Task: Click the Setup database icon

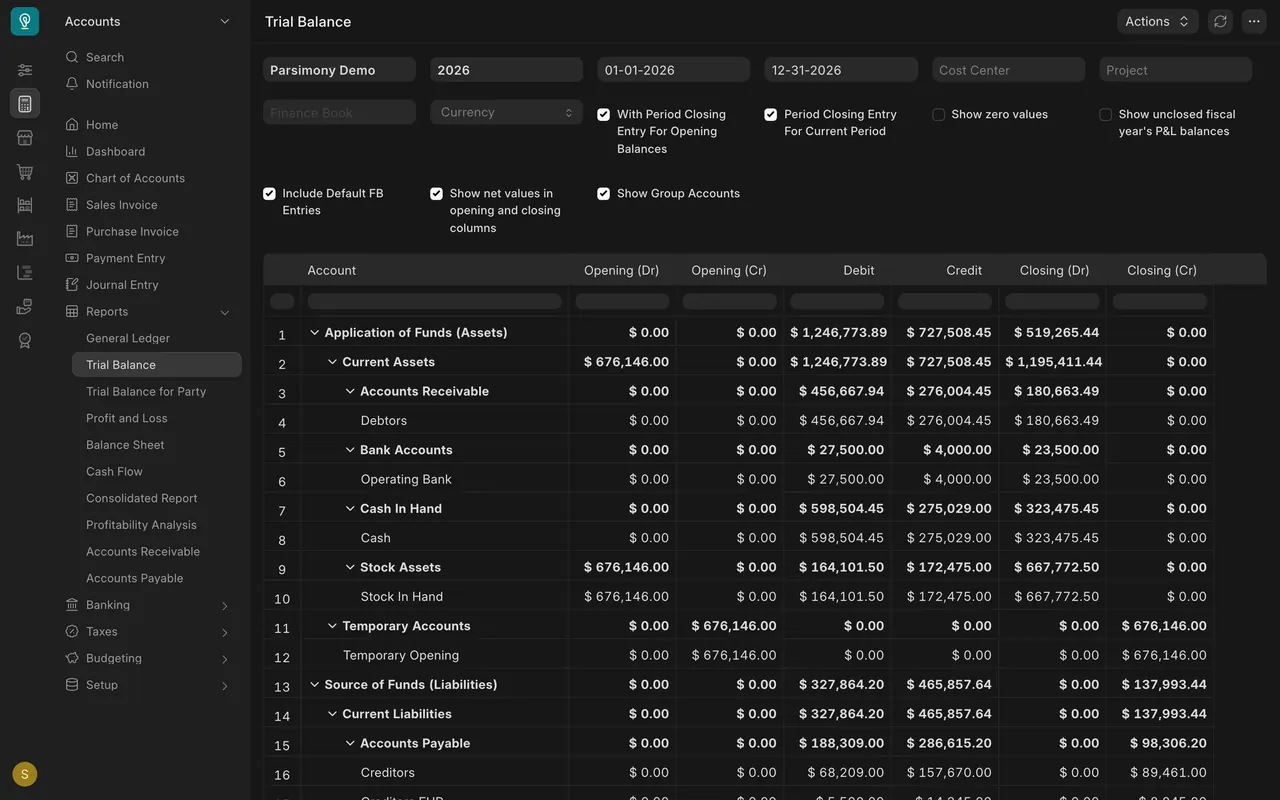Action: [72, 685]
